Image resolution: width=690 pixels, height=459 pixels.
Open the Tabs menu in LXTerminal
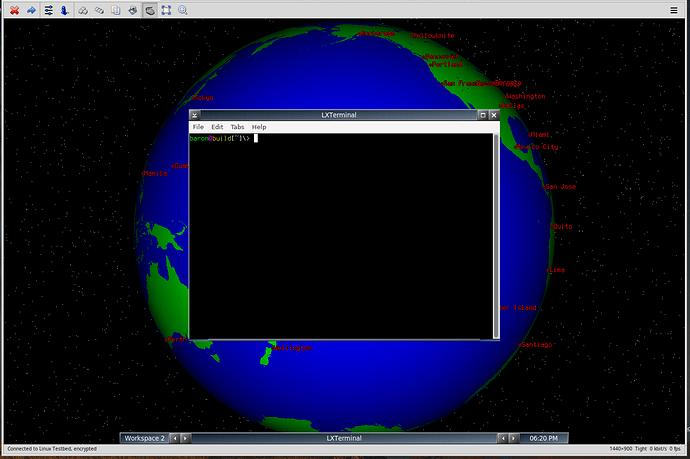coord(237,127)
